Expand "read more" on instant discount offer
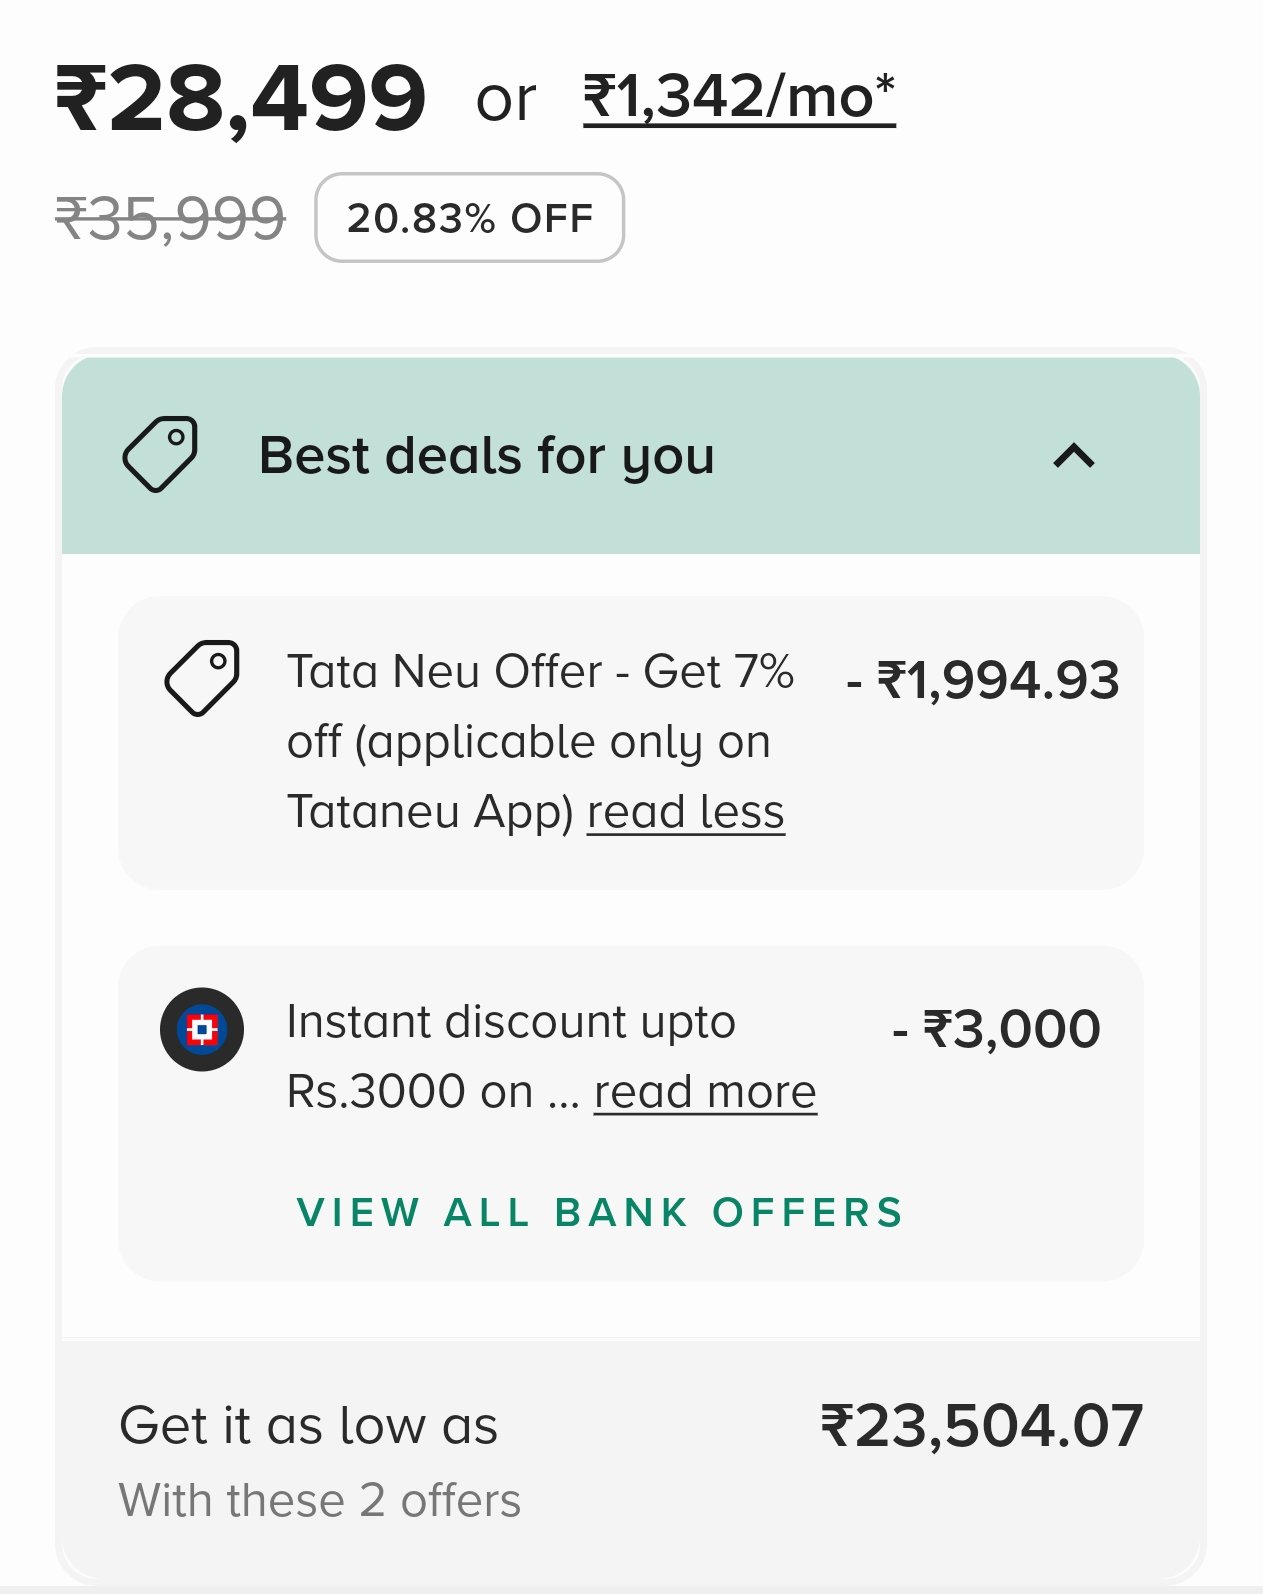Image resolution: width=1263 pixels, height=1594 pixels. [x=705, y=1092]
